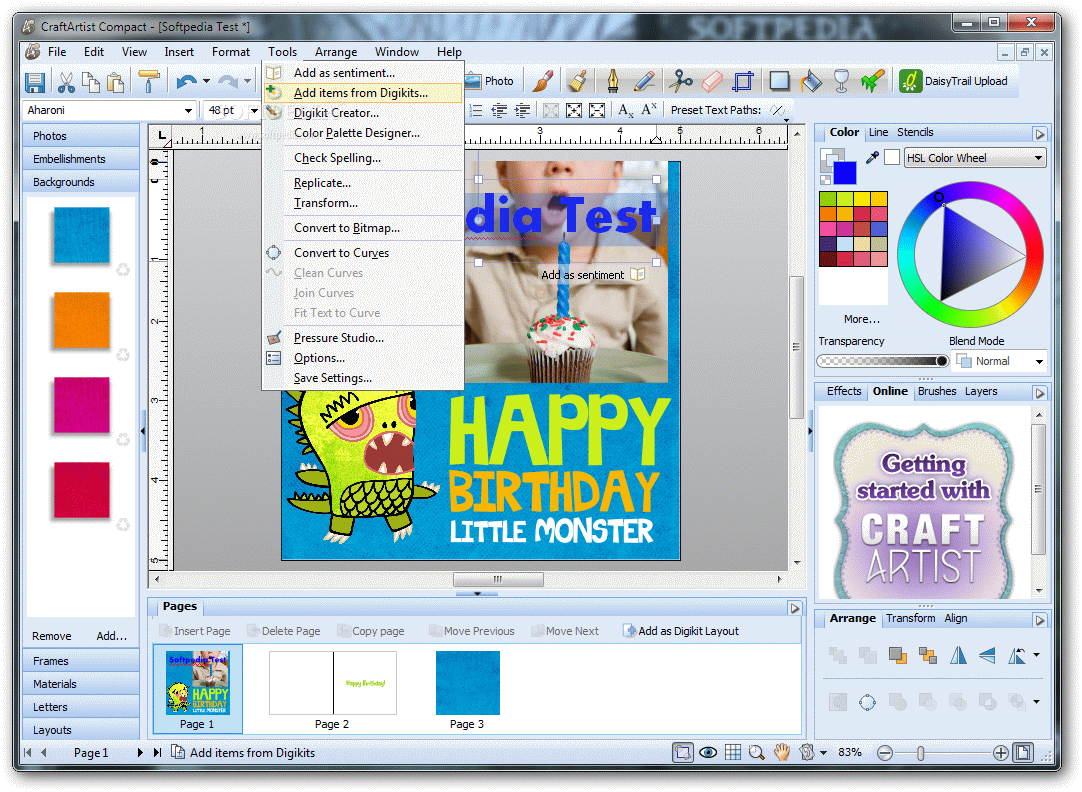Click Bring to Front arrange icon
Screen dimensions: 1082x792
tap(897, 655)
